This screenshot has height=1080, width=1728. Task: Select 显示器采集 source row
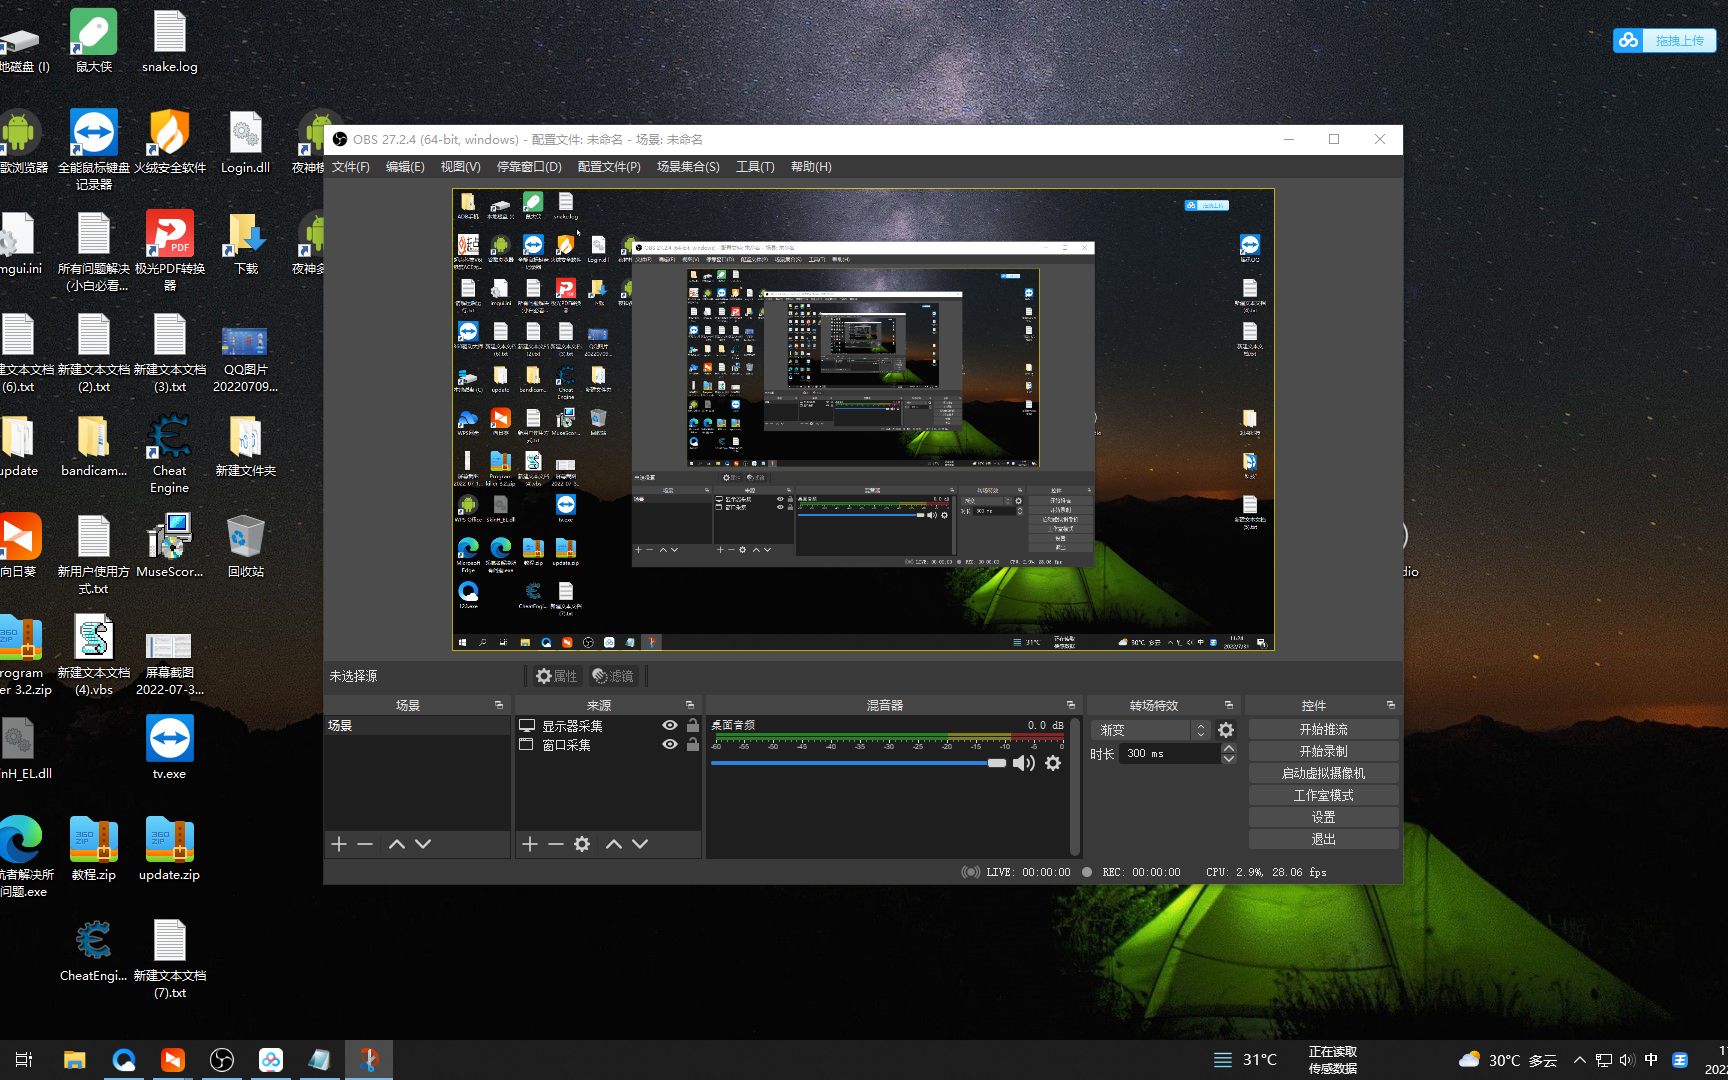(x=608, y=726)
